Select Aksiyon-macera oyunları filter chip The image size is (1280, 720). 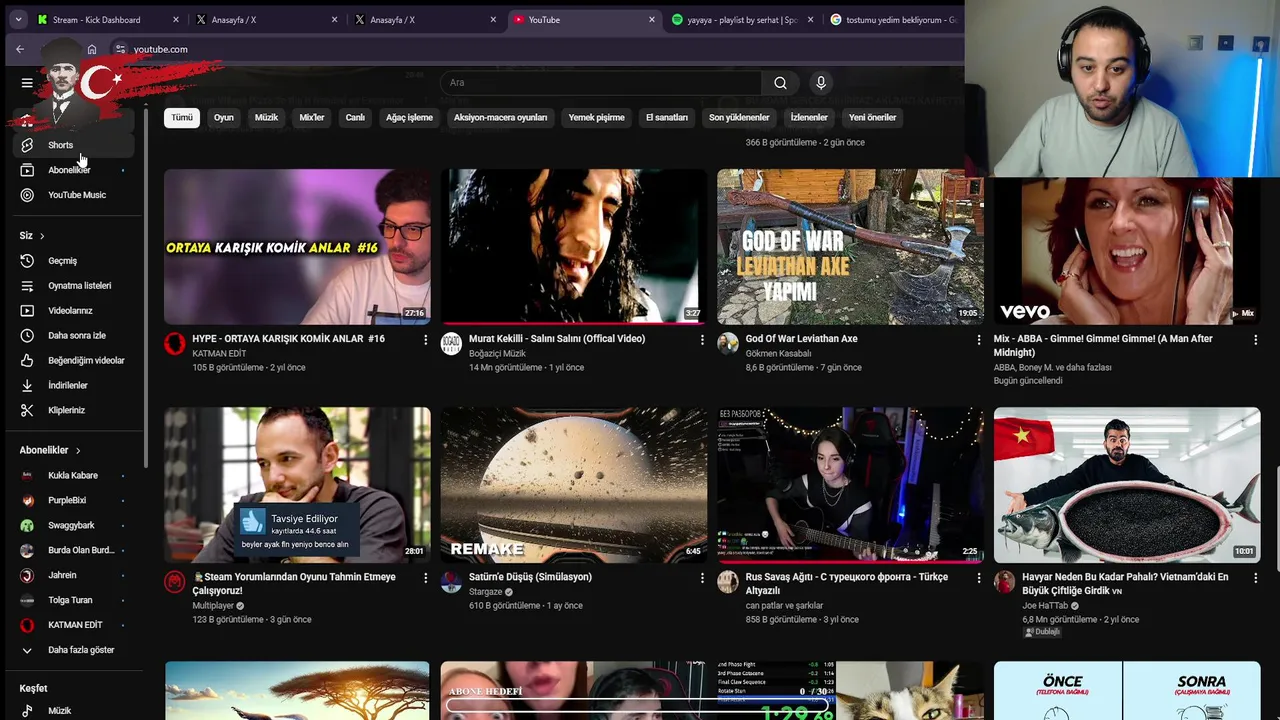tap(500, 118)
